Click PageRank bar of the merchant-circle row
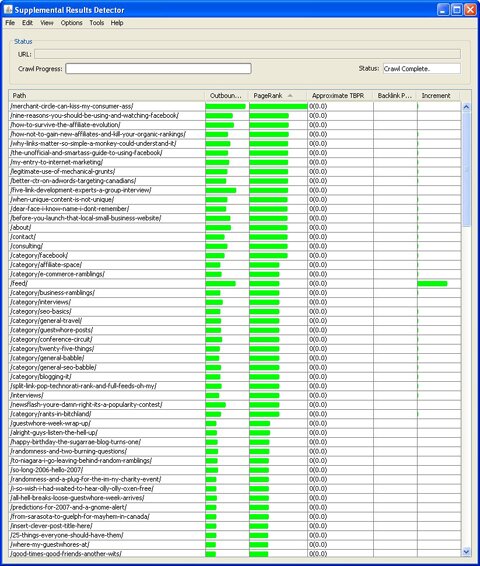The width and height of the screenshot is (480, 566). point(278,106)
